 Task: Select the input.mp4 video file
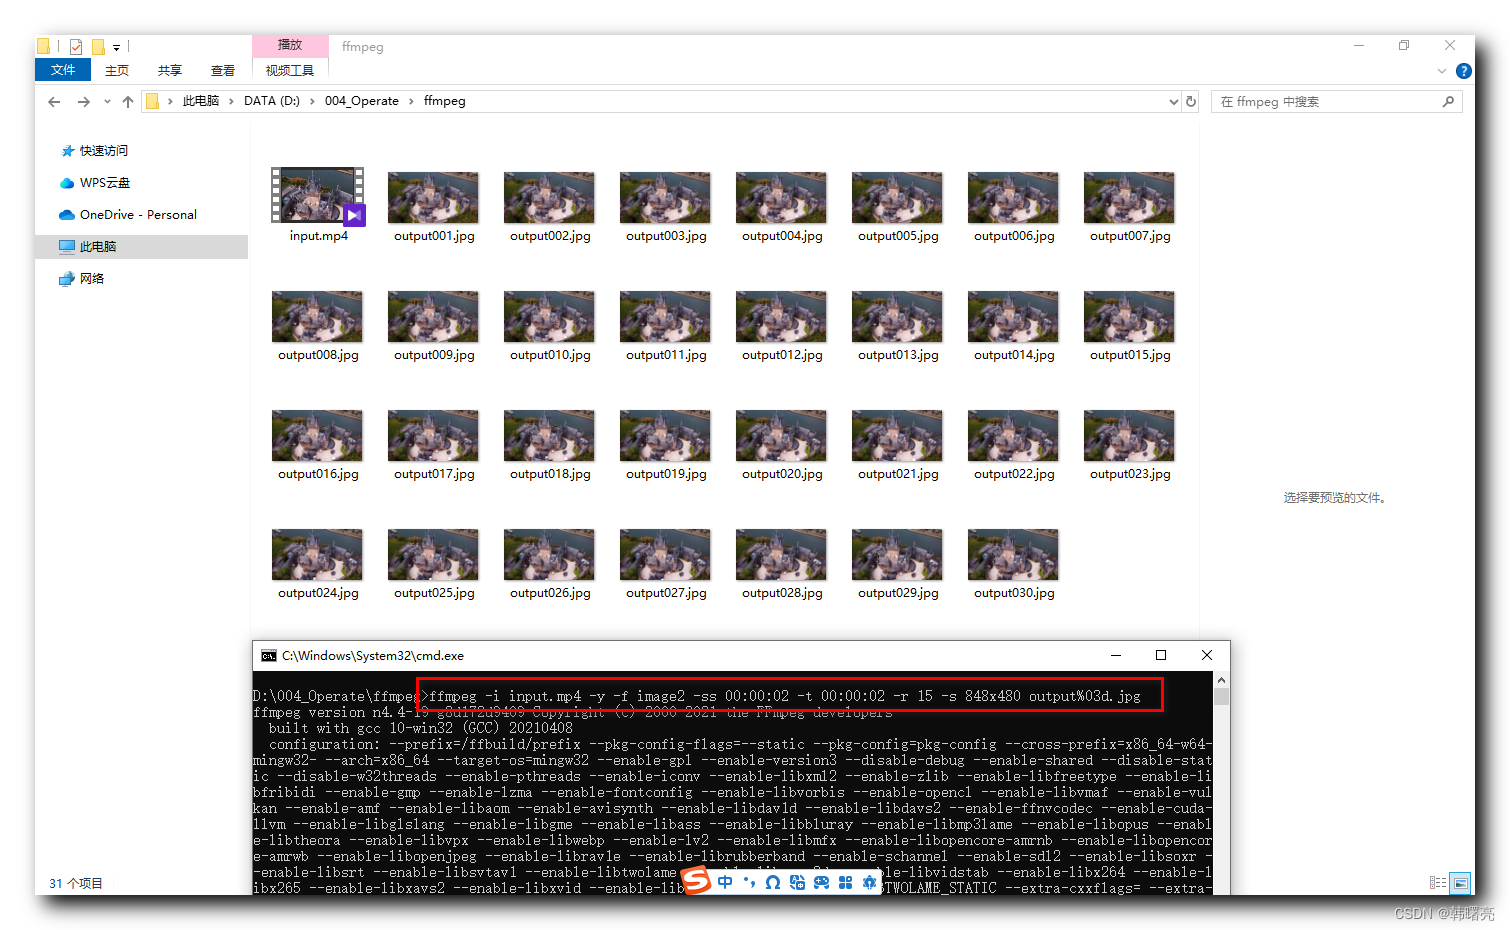(x=318, y=206)
